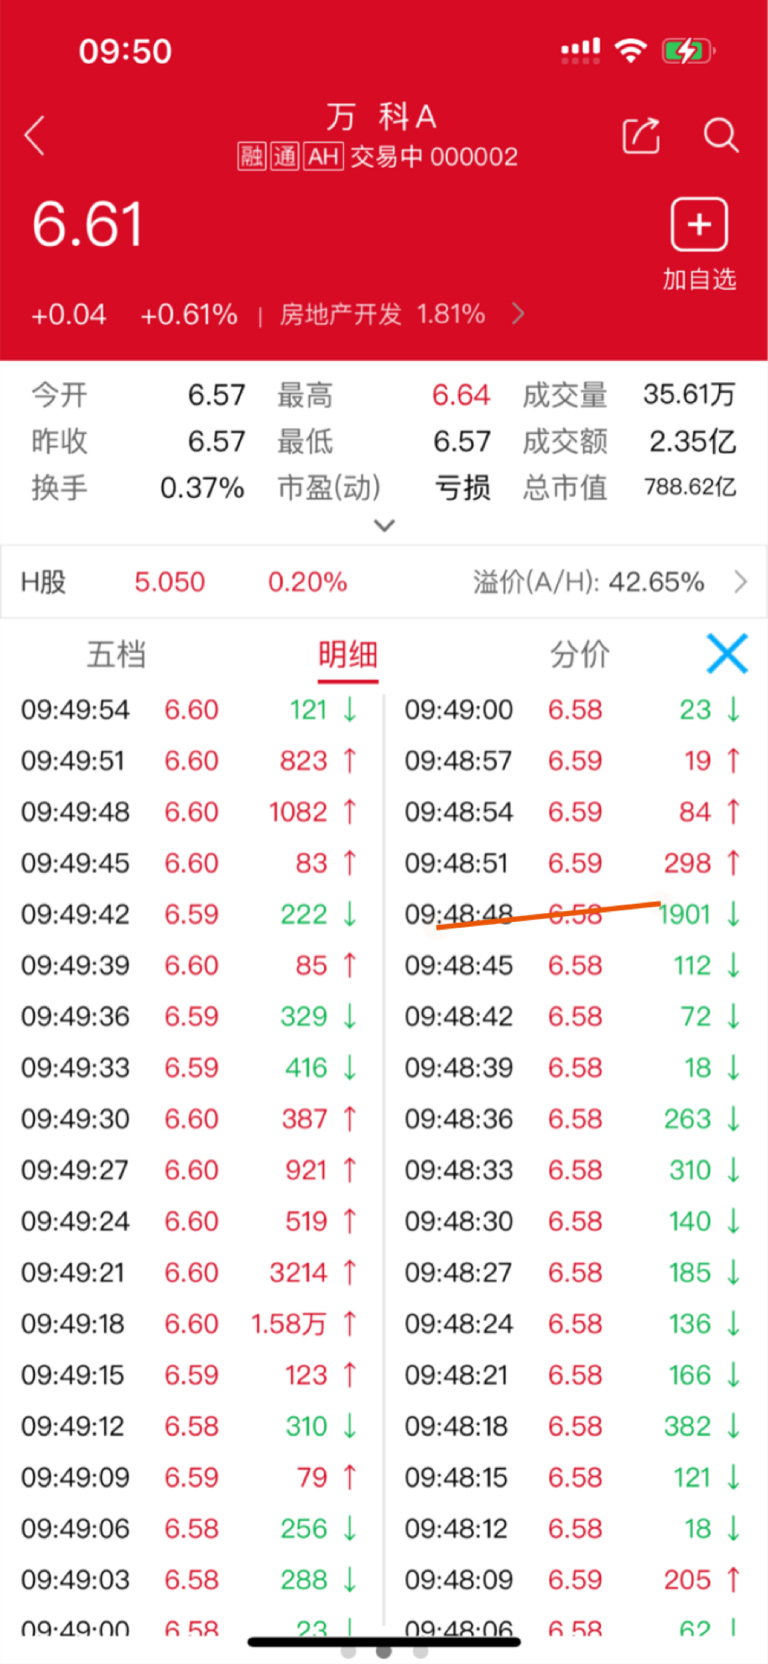Tap the up arrow in 09:48:54 row
The width and height of the screenshot is (768, 1664).
733,812
